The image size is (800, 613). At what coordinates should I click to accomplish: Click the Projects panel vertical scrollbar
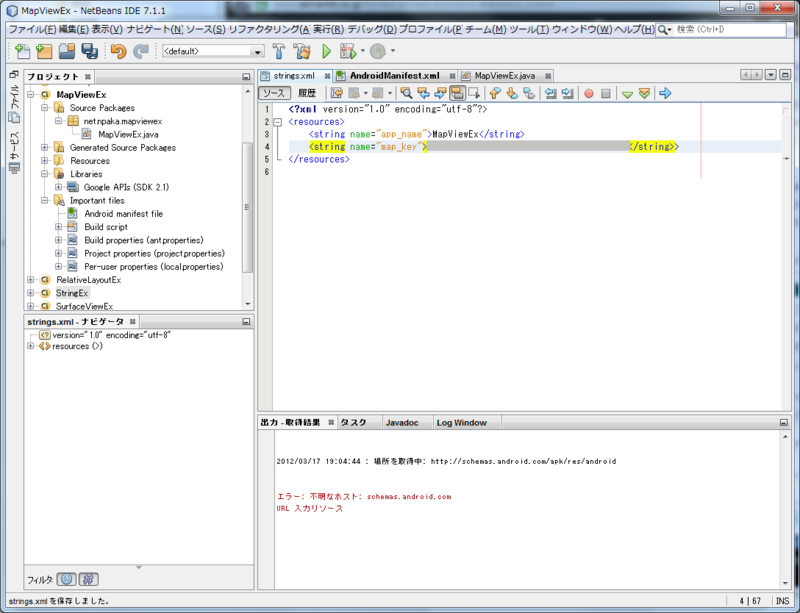coord(247,207)
